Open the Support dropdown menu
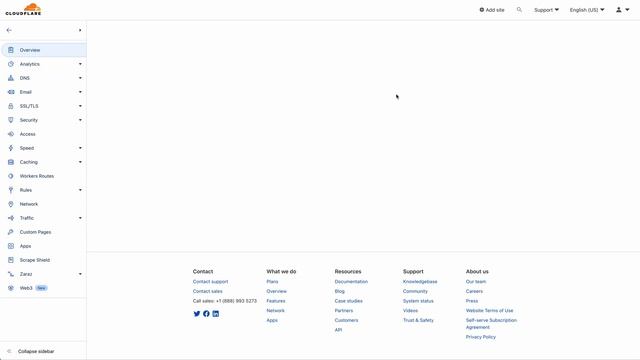The width and height of the screenshot is (640, 360). pos(546,10)
